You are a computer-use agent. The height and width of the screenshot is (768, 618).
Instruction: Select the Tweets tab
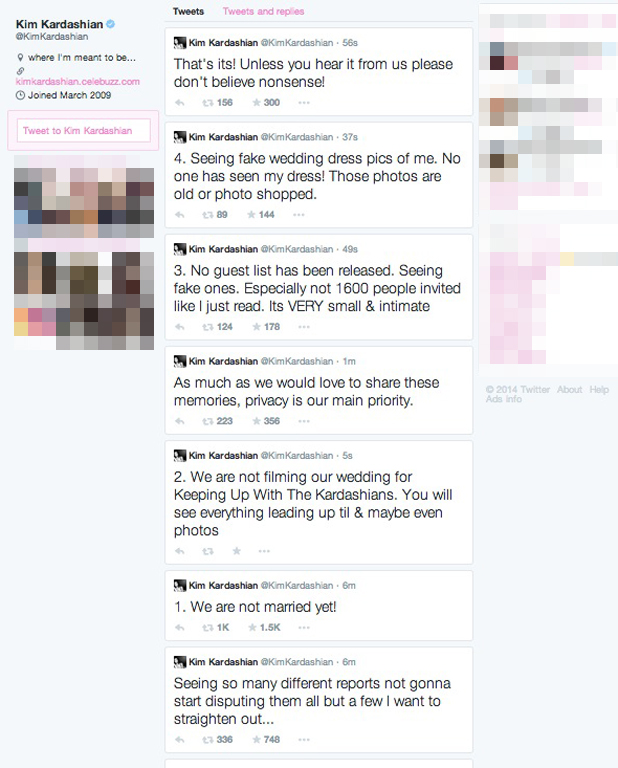click(x=189, y=11)
